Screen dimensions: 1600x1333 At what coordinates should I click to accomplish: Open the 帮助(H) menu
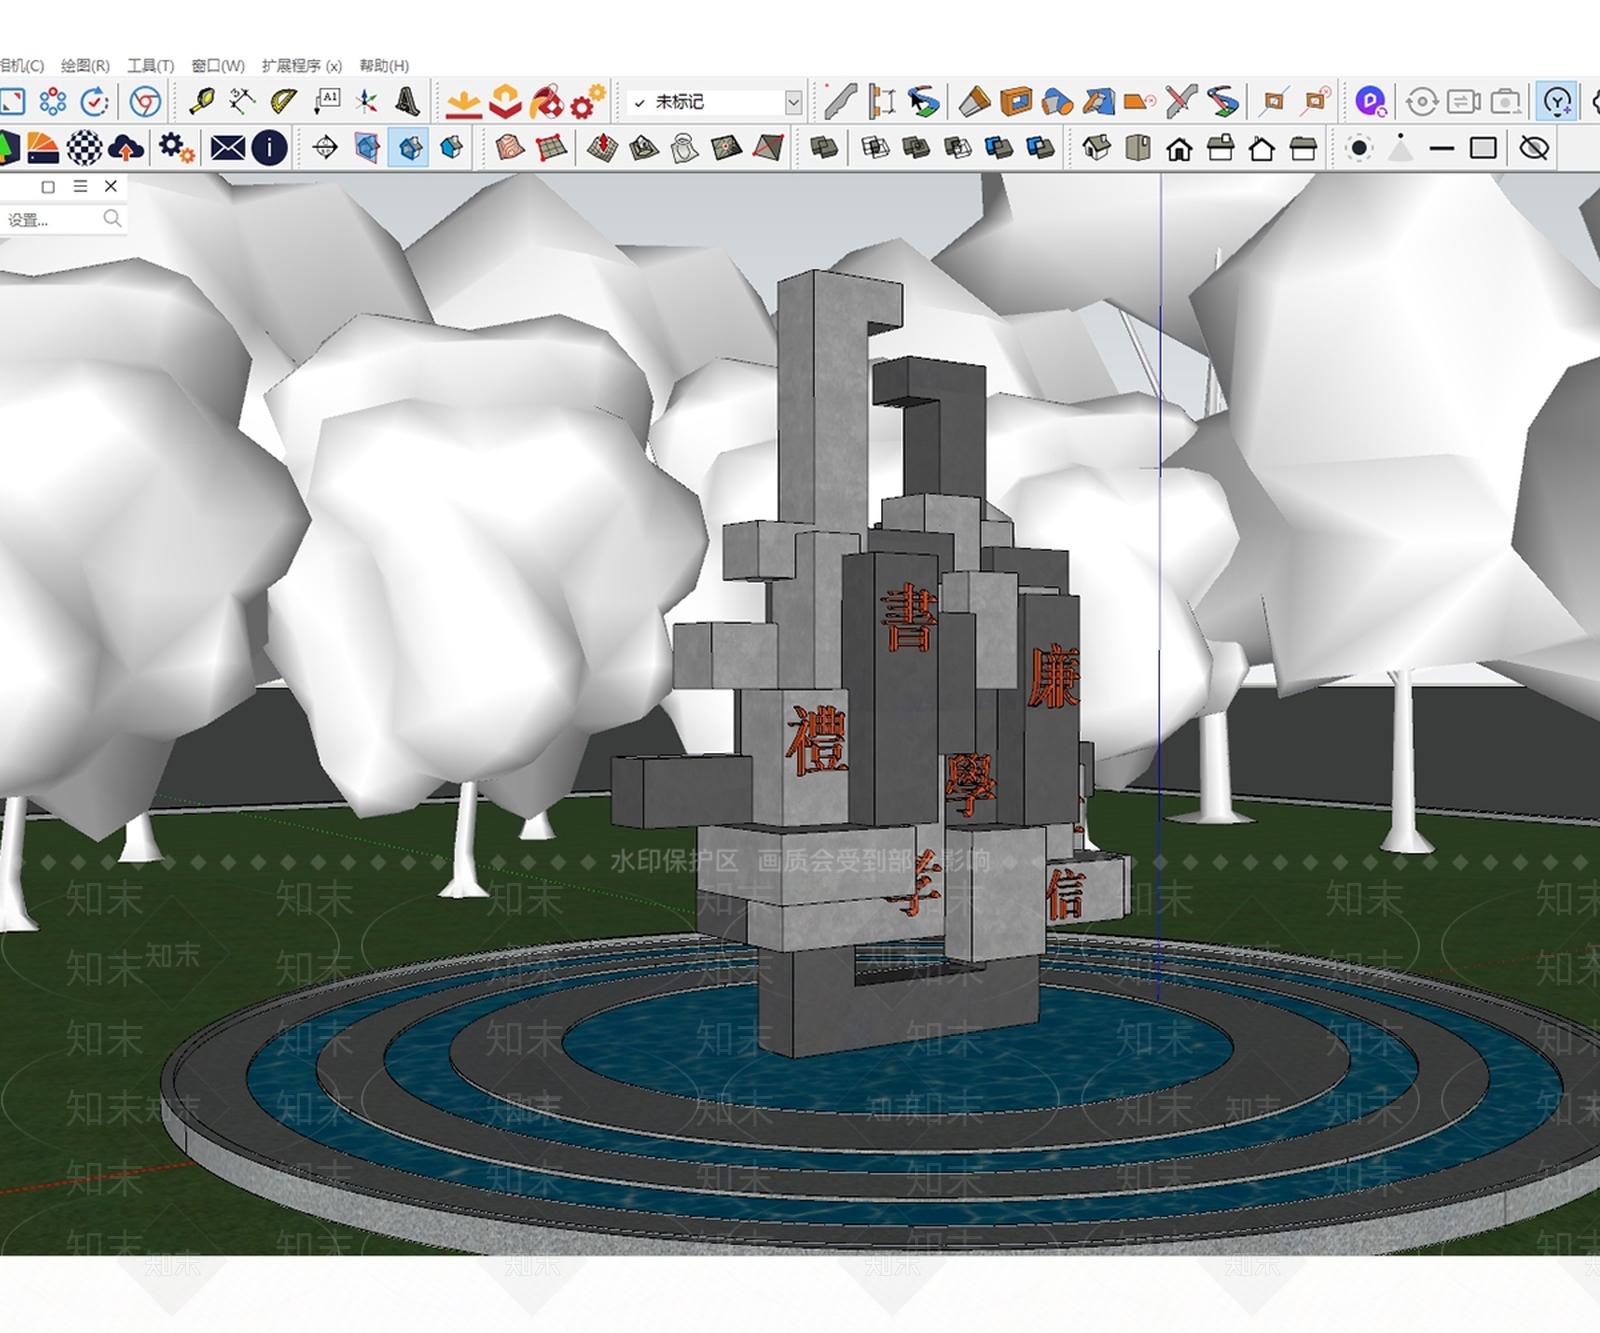pyautogui.click(x=384, y=66)
